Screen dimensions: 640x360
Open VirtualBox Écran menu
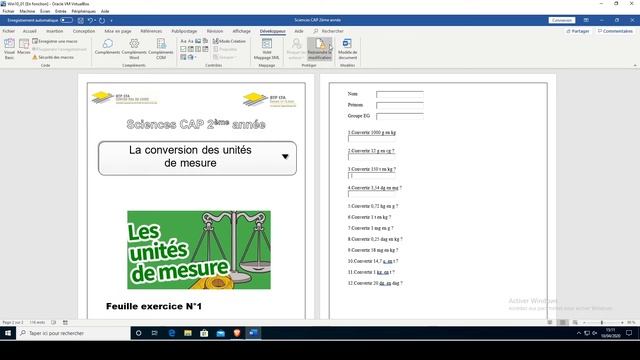pos(45,11)
